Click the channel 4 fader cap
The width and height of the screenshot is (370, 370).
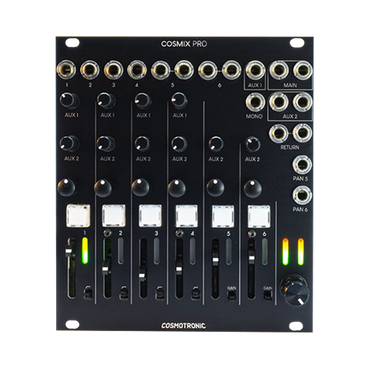pos(179,269)
